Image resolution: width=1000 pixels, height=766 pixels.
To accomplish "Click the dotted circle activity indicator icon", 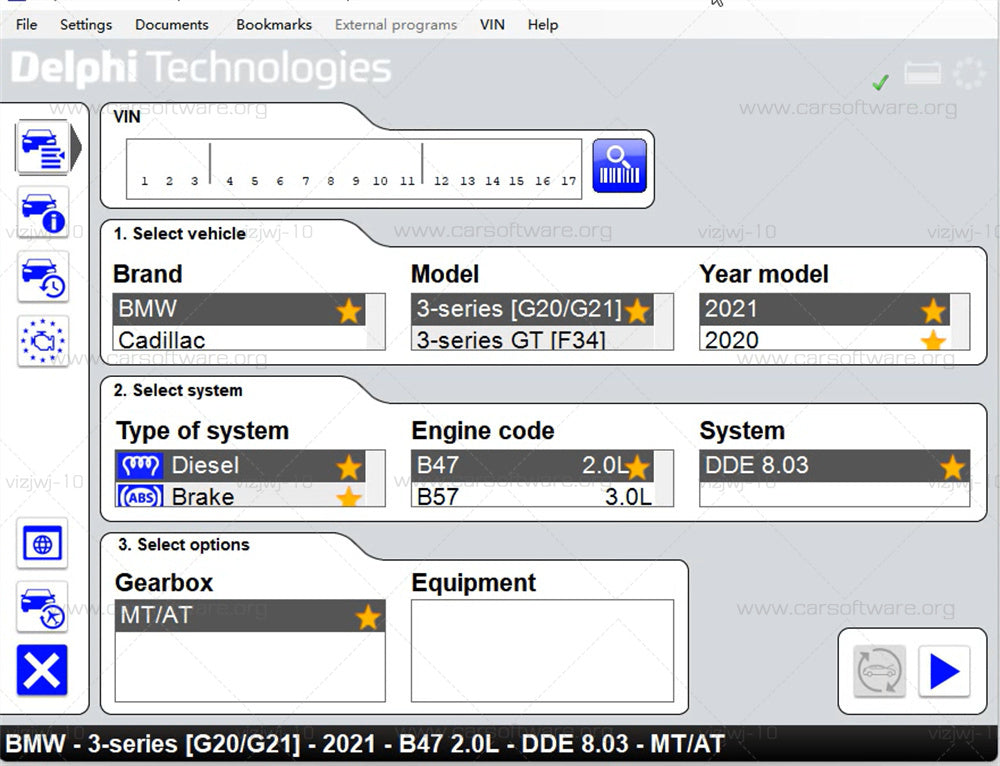I will (x=969, y=73).
